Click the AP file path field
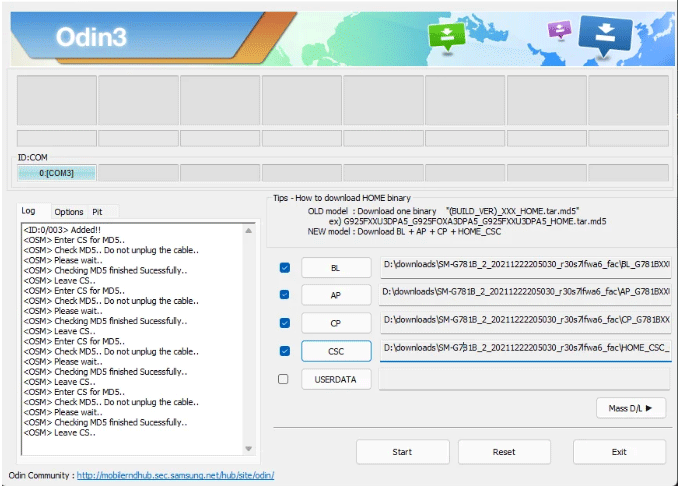Image resolution: width=679 pixels, height=486 pixels. tap(525, 295)
